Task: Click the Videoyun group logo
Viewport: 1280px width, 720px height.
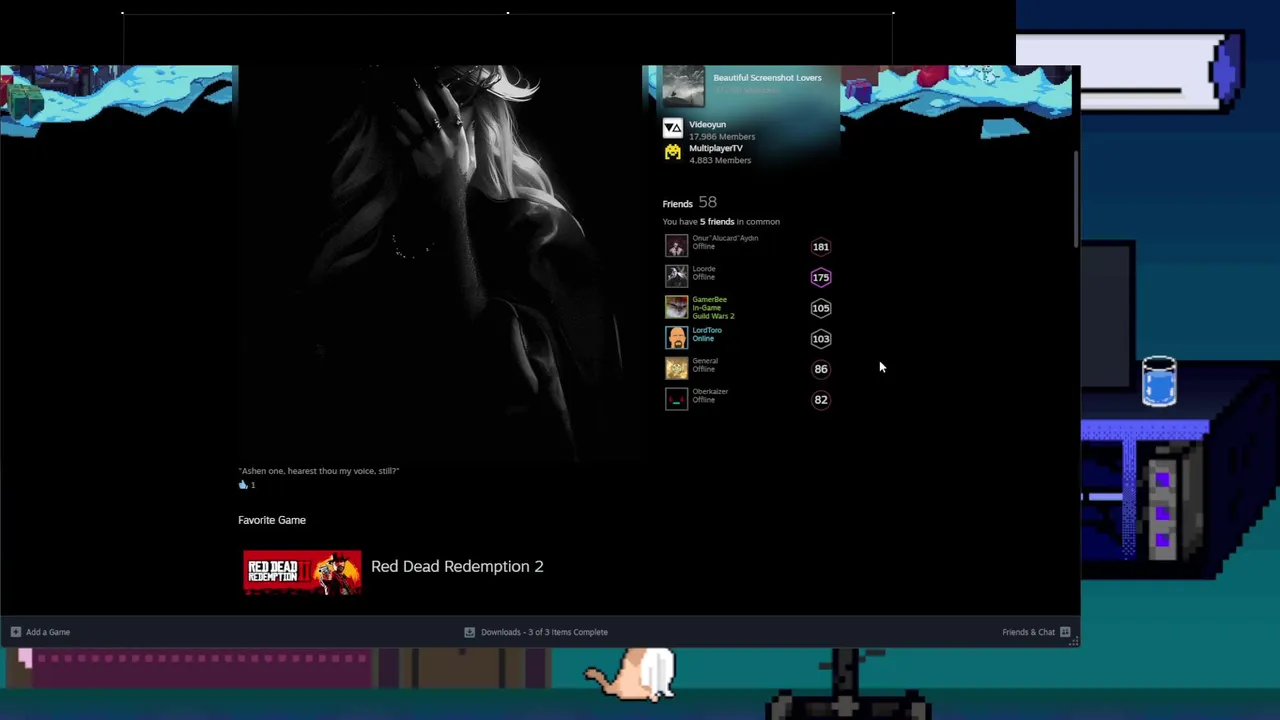Action: (x=672, y=128)
